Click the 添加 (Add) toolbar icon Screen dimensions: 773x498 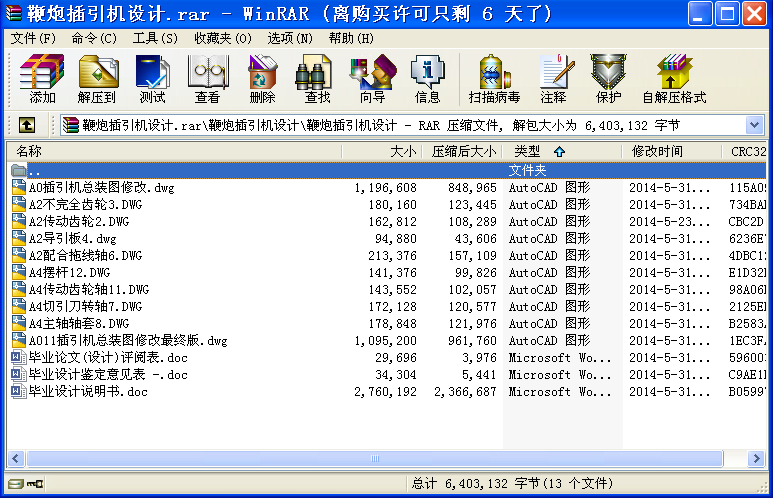pos(43,79)
